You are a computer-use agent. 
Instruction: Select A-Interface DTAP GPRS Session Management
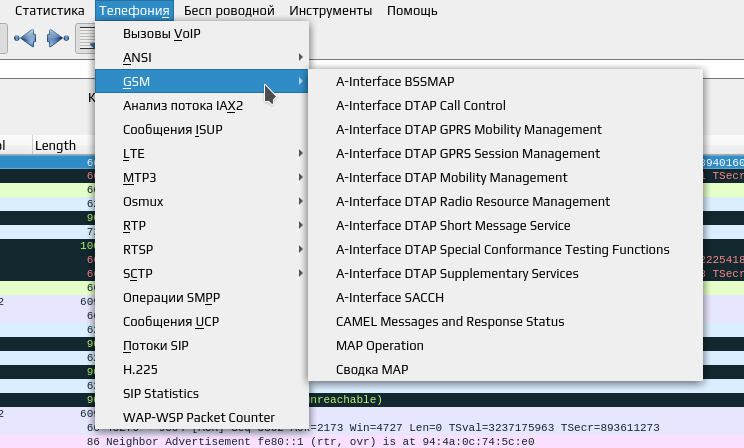tap(505, 153)
